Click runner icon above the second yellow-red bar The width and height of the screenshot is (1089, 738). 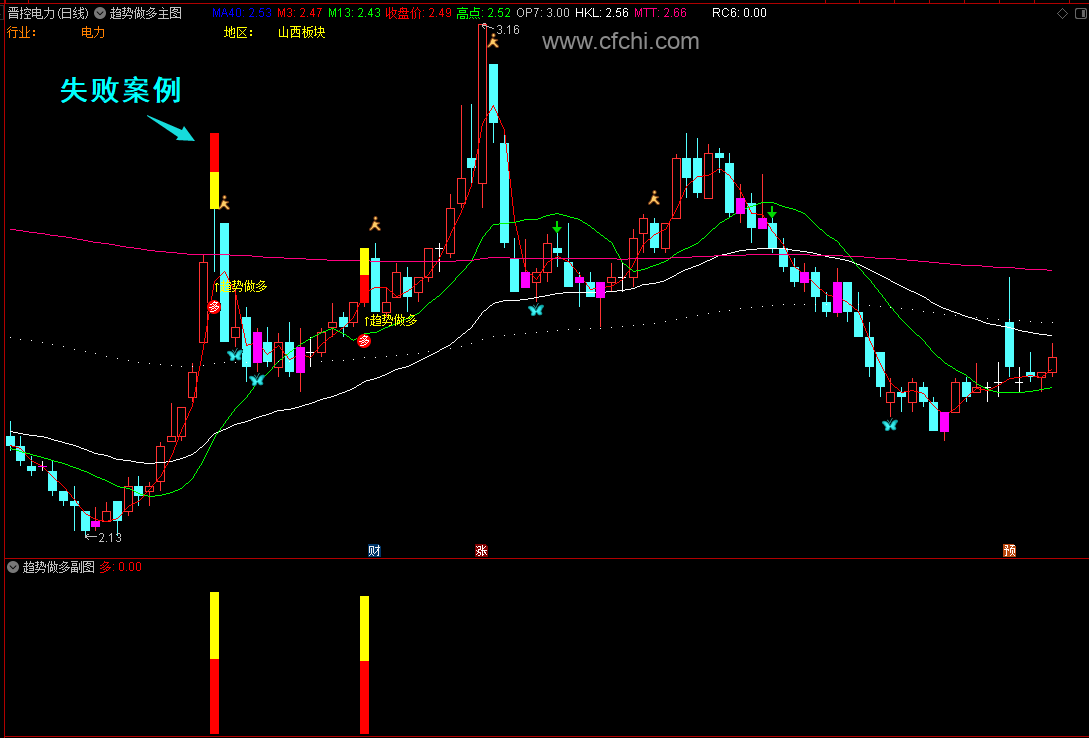(375, 224)
